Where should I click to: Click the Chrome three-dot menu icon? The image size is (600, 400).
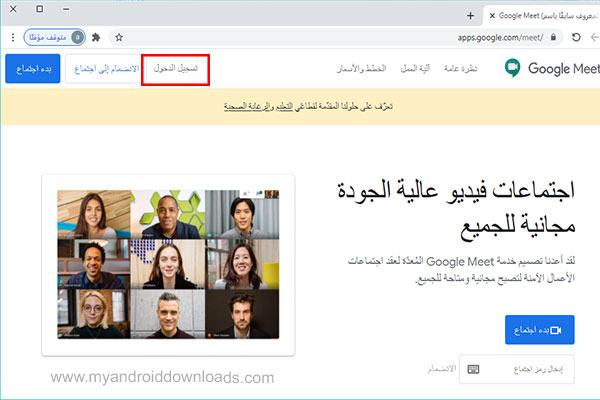(13, 38)
